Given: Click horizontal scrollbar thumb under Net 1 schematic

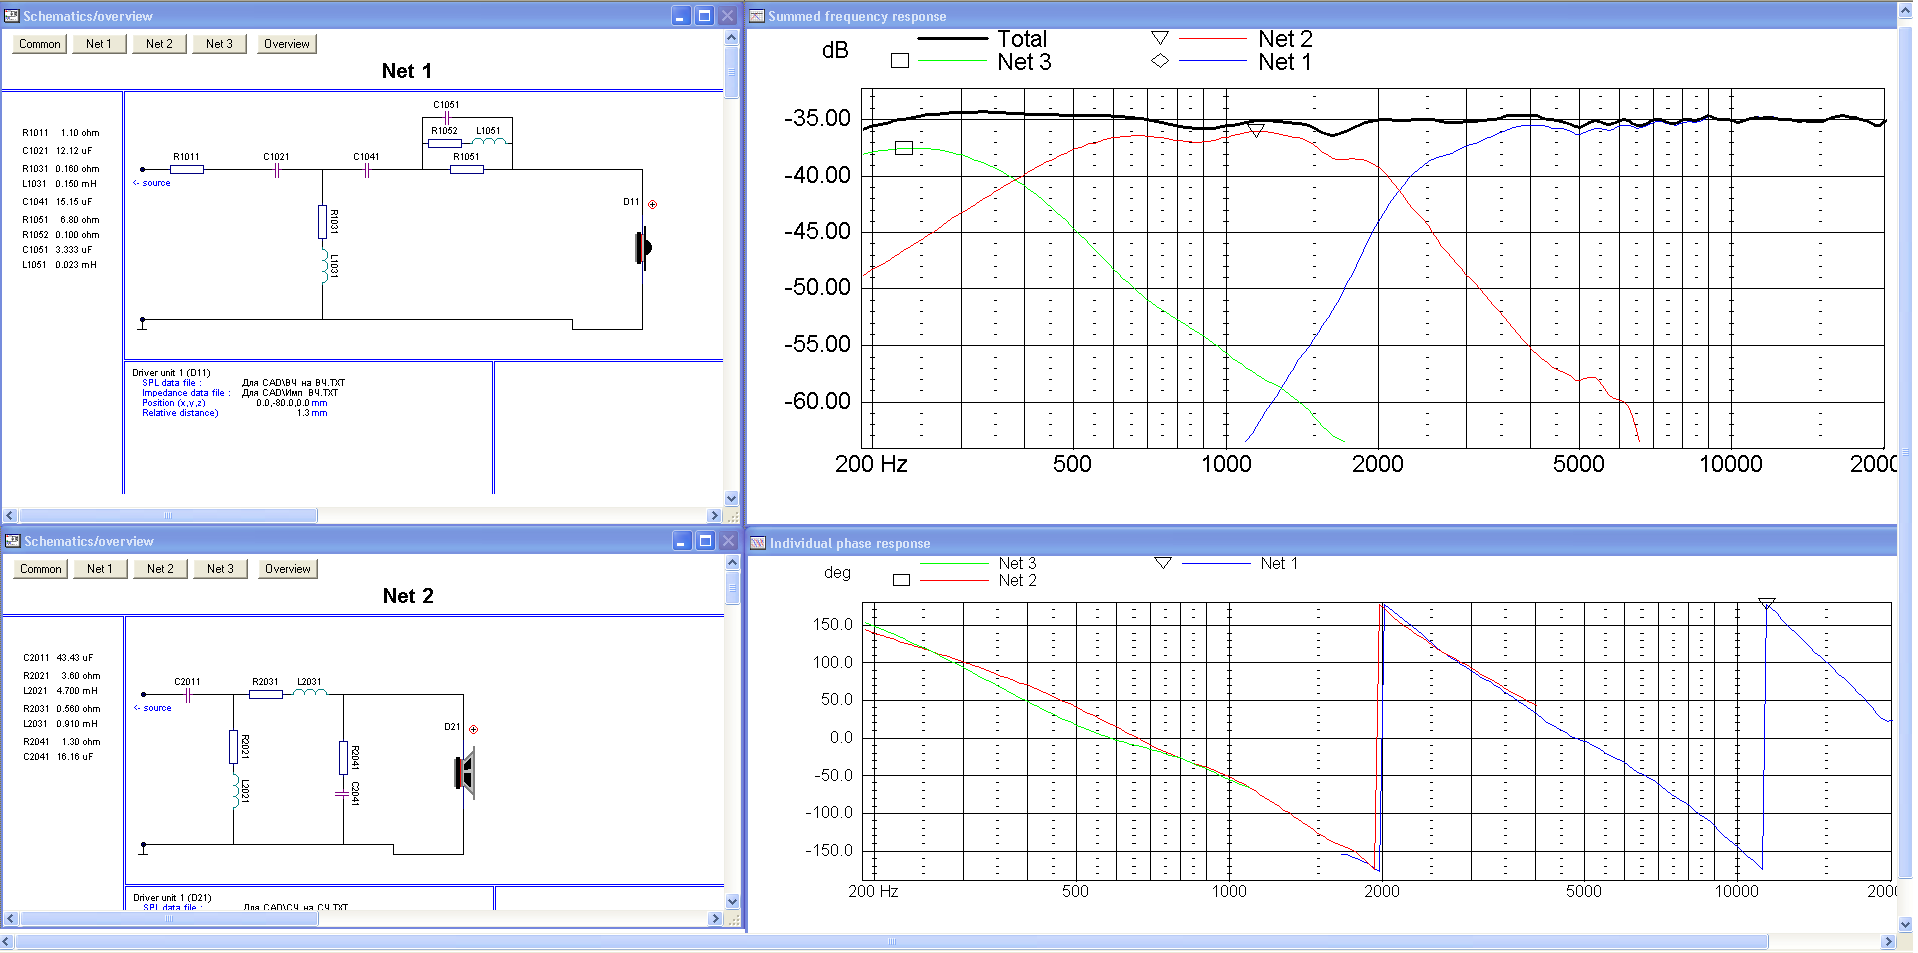Looking at the screenshot, I should point(168,516).
